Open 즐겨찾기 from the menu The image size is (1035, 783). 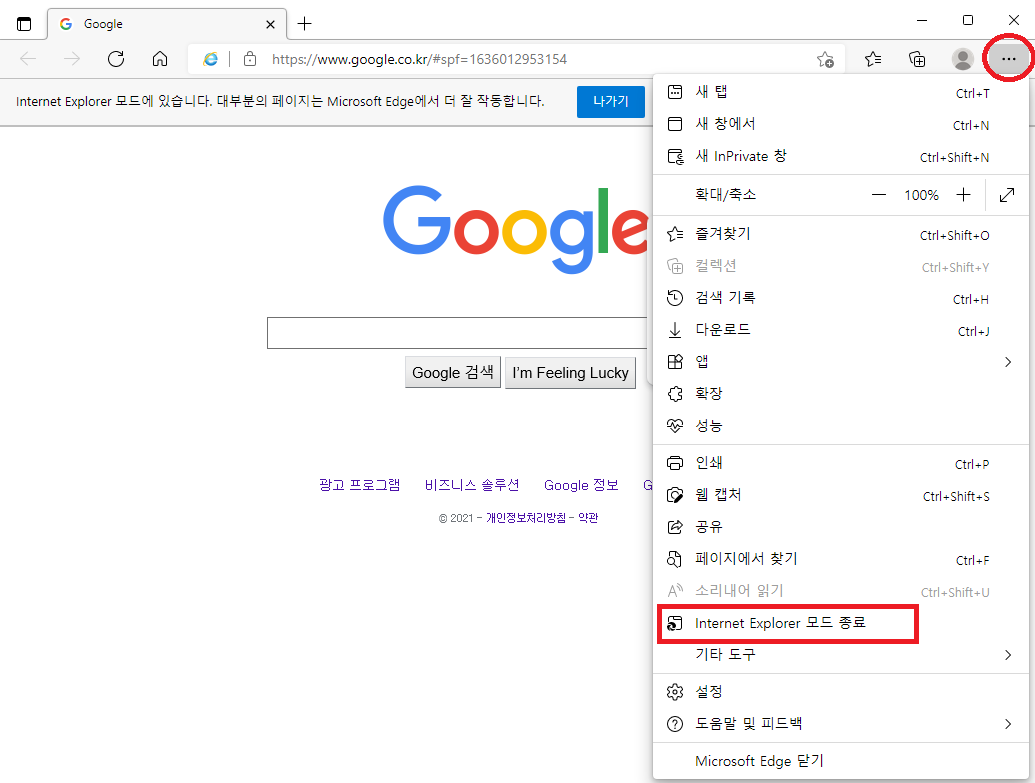[840, 234]
